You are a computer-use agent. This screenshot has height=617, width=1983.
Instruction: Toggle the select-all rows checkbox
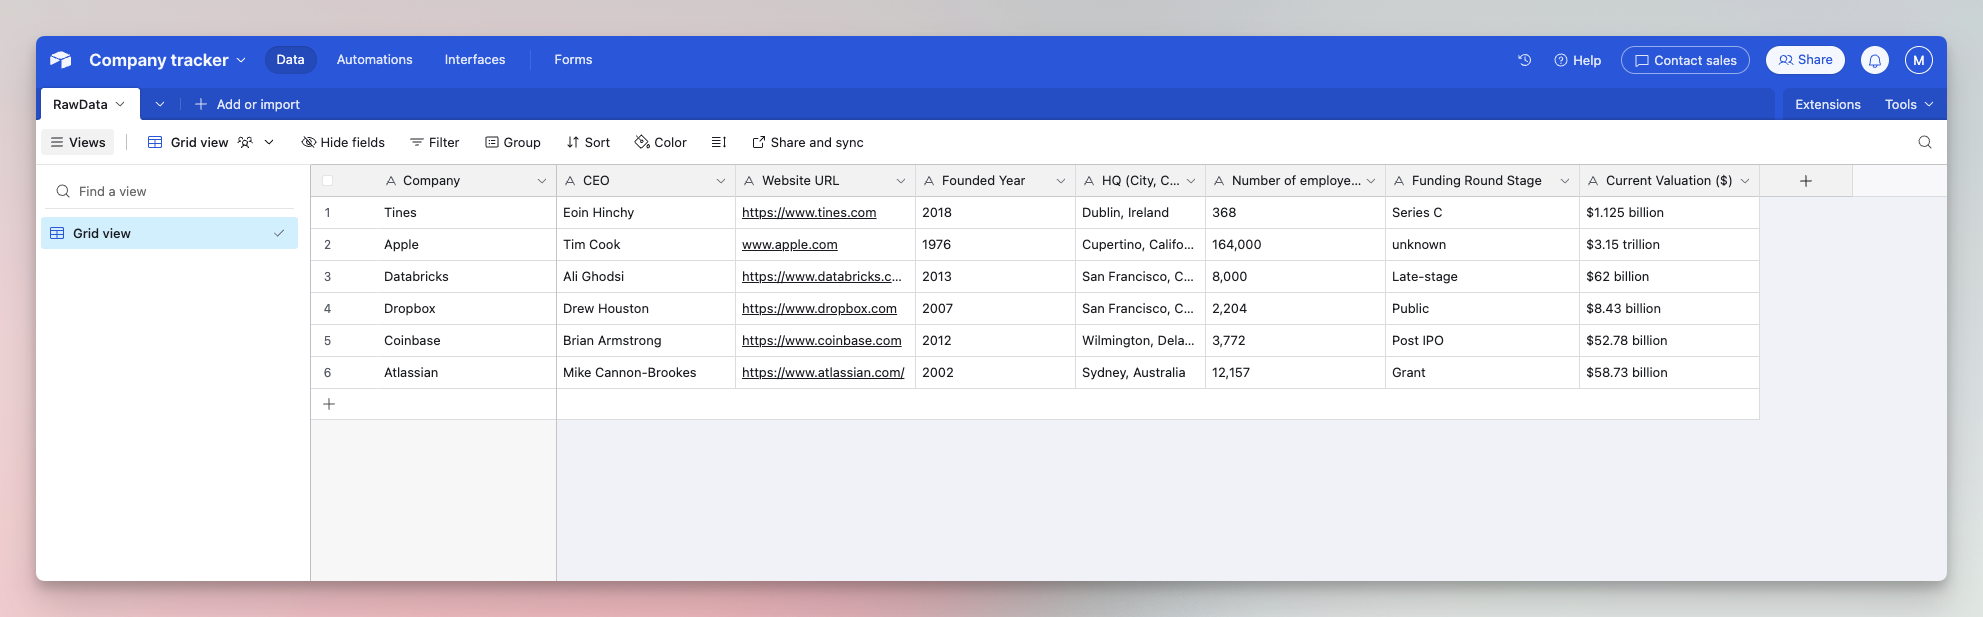coord(327,181)
